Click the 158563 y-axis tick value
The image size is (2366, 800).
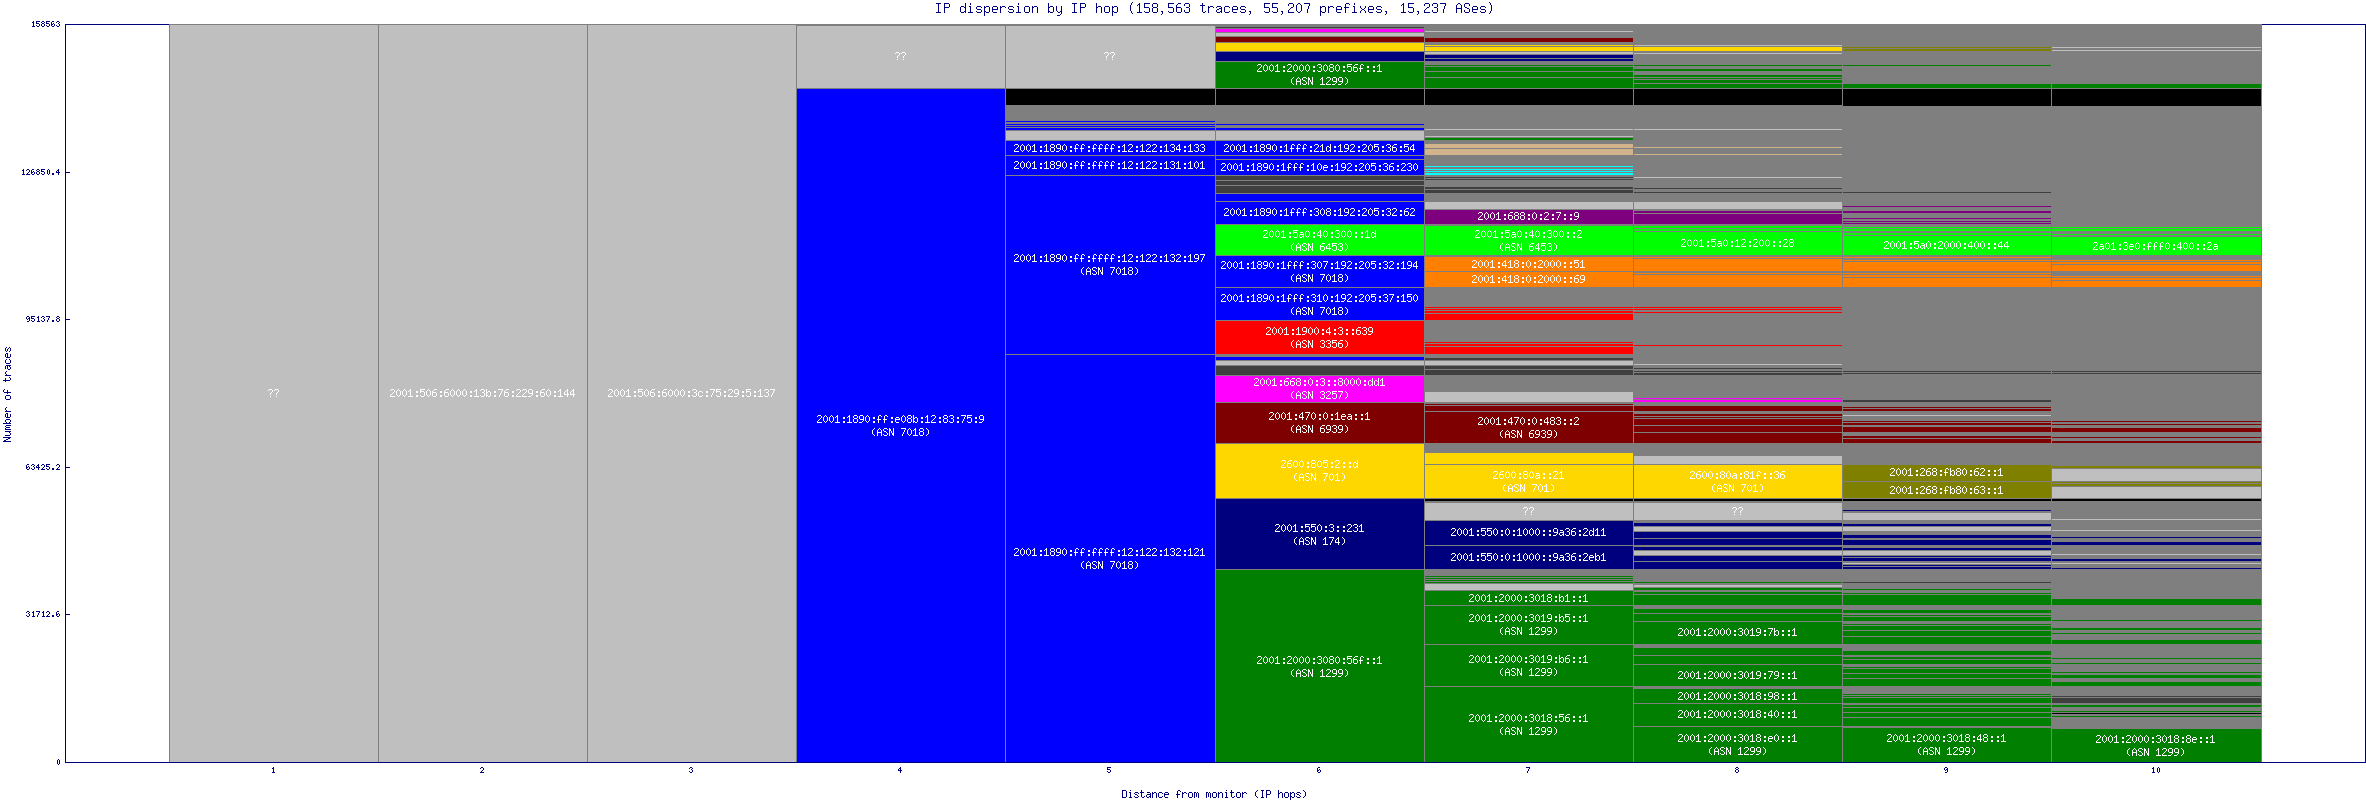click(45, 24)
